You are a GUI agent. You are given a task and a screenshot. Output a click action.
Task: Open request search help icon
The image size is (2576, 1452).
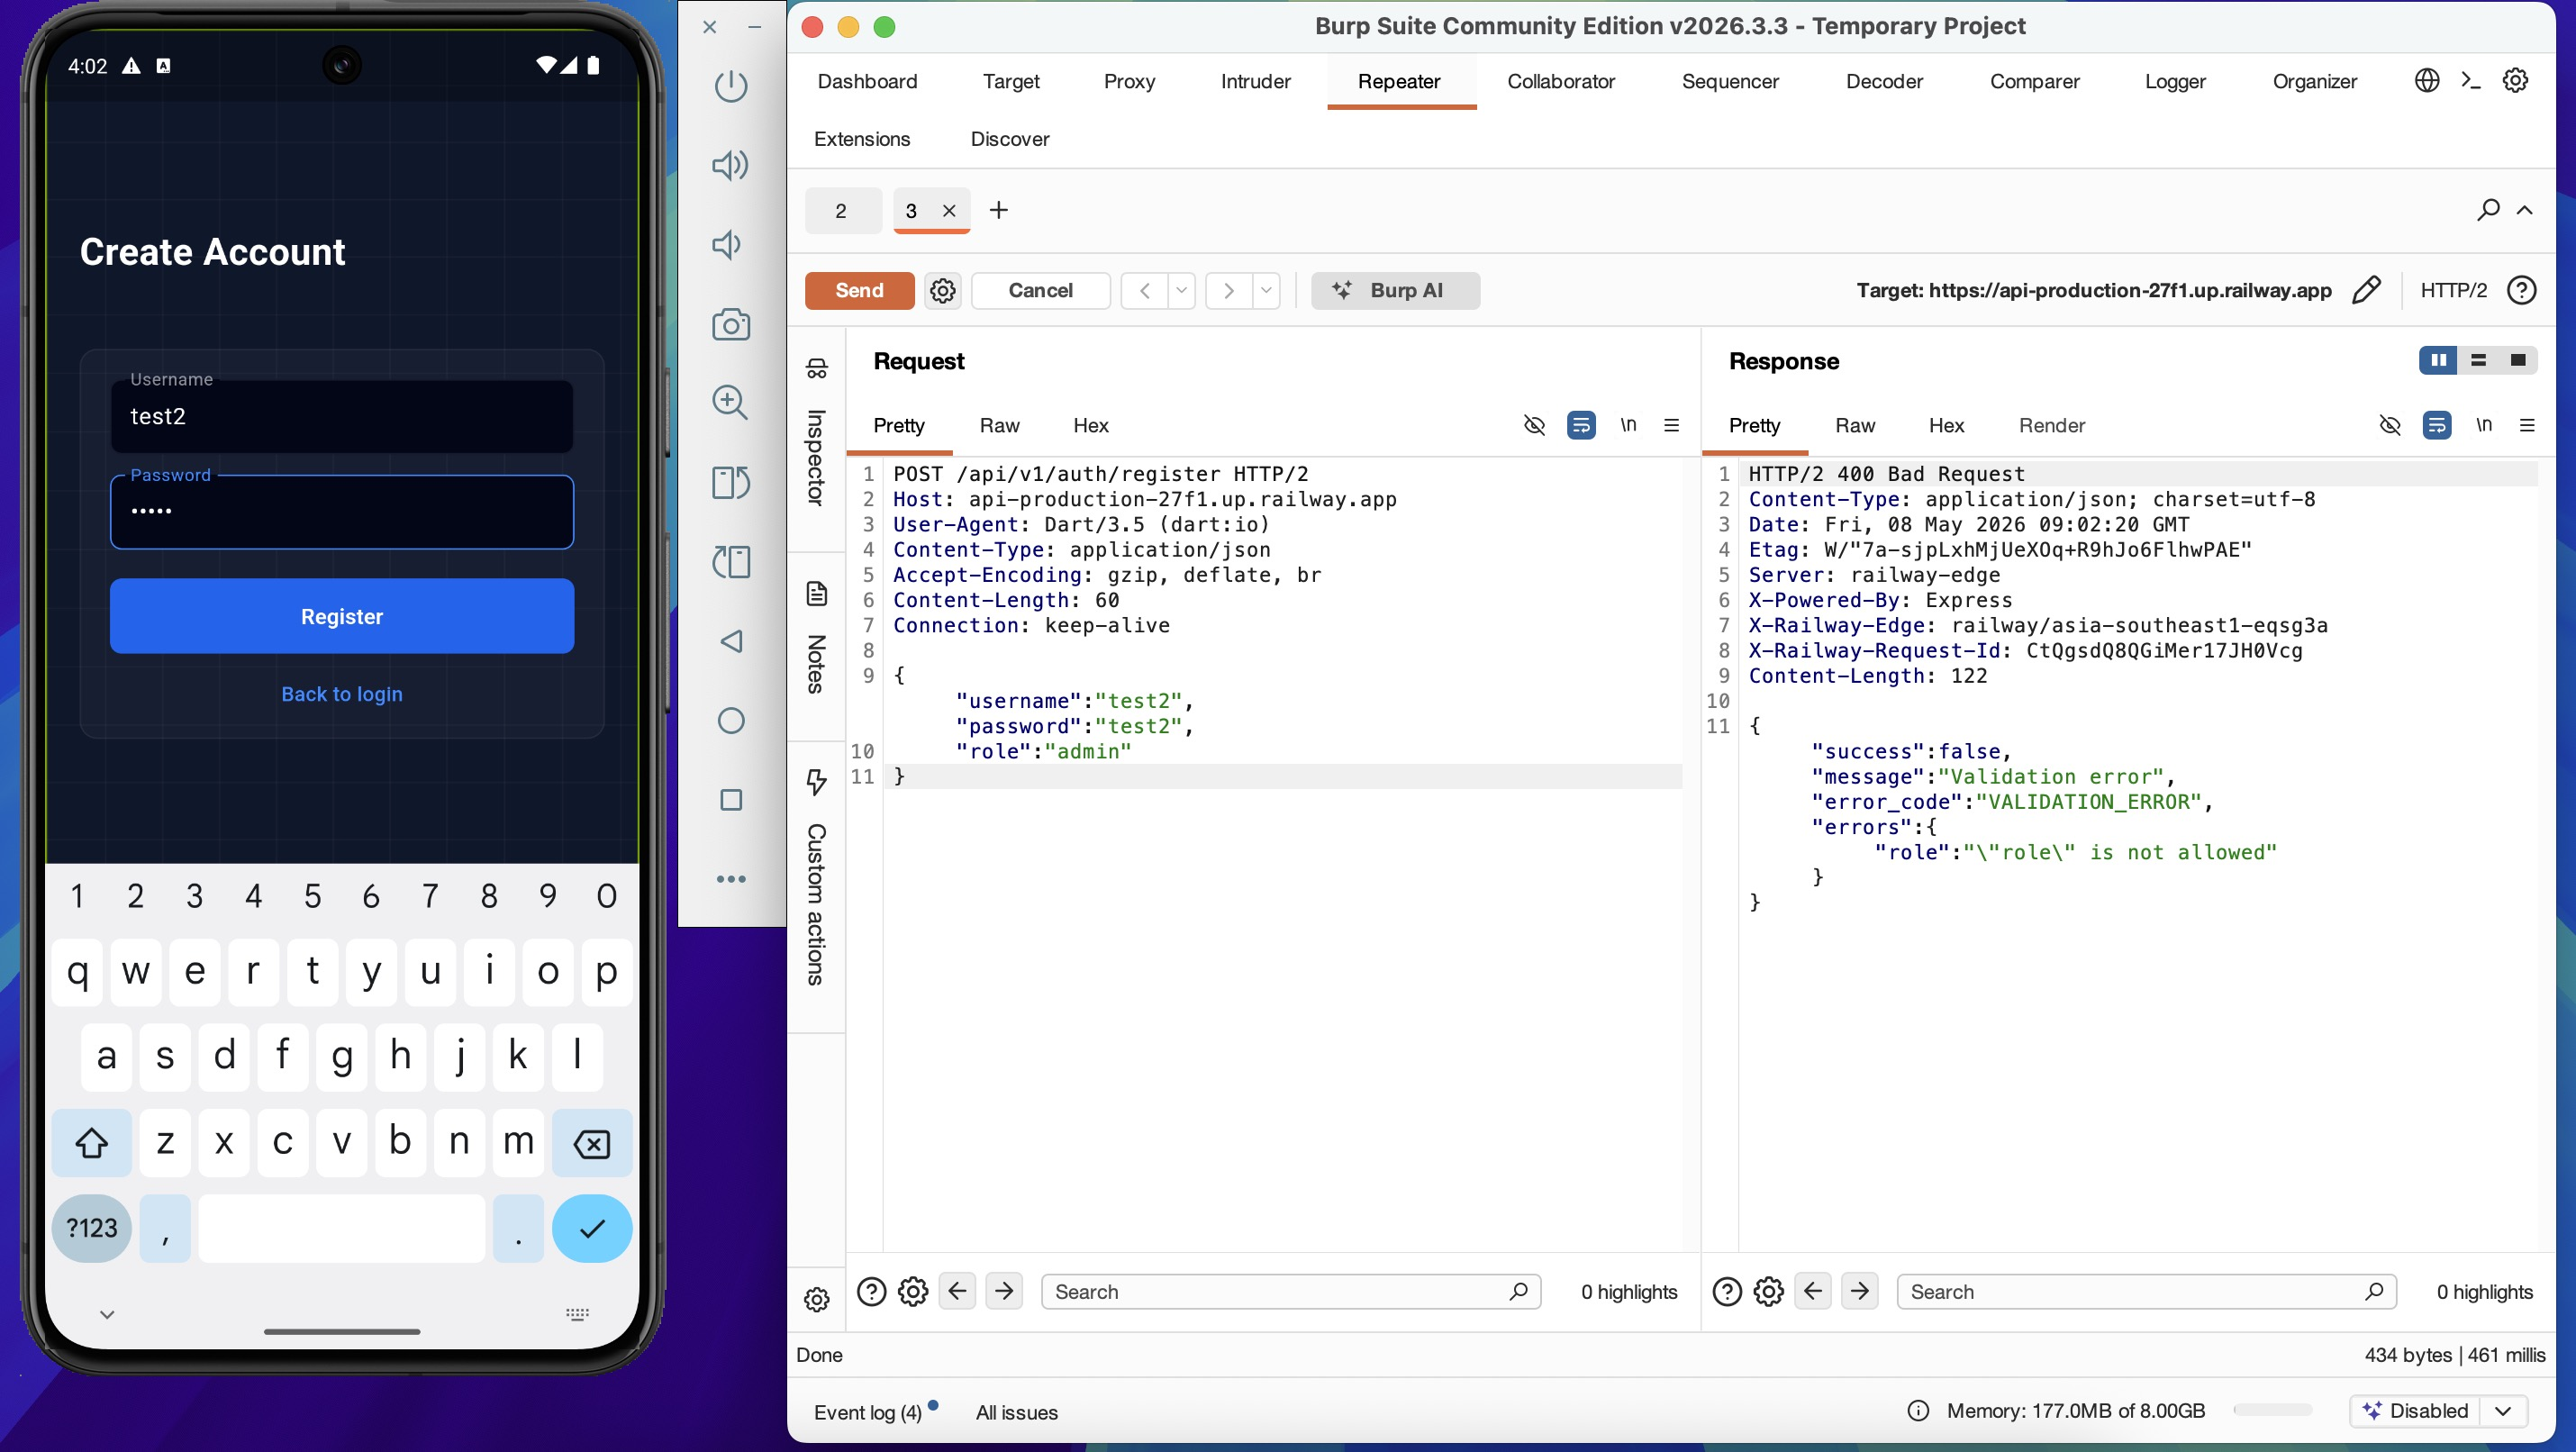[871, 1292]
